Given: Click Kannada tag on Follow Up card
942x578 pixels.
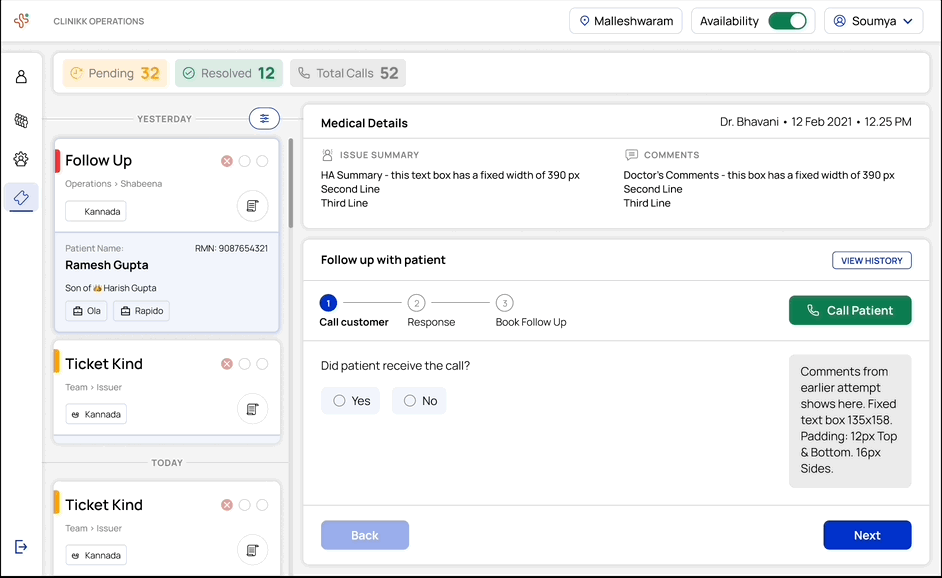Looking at the screenshot, I should 96,211.
